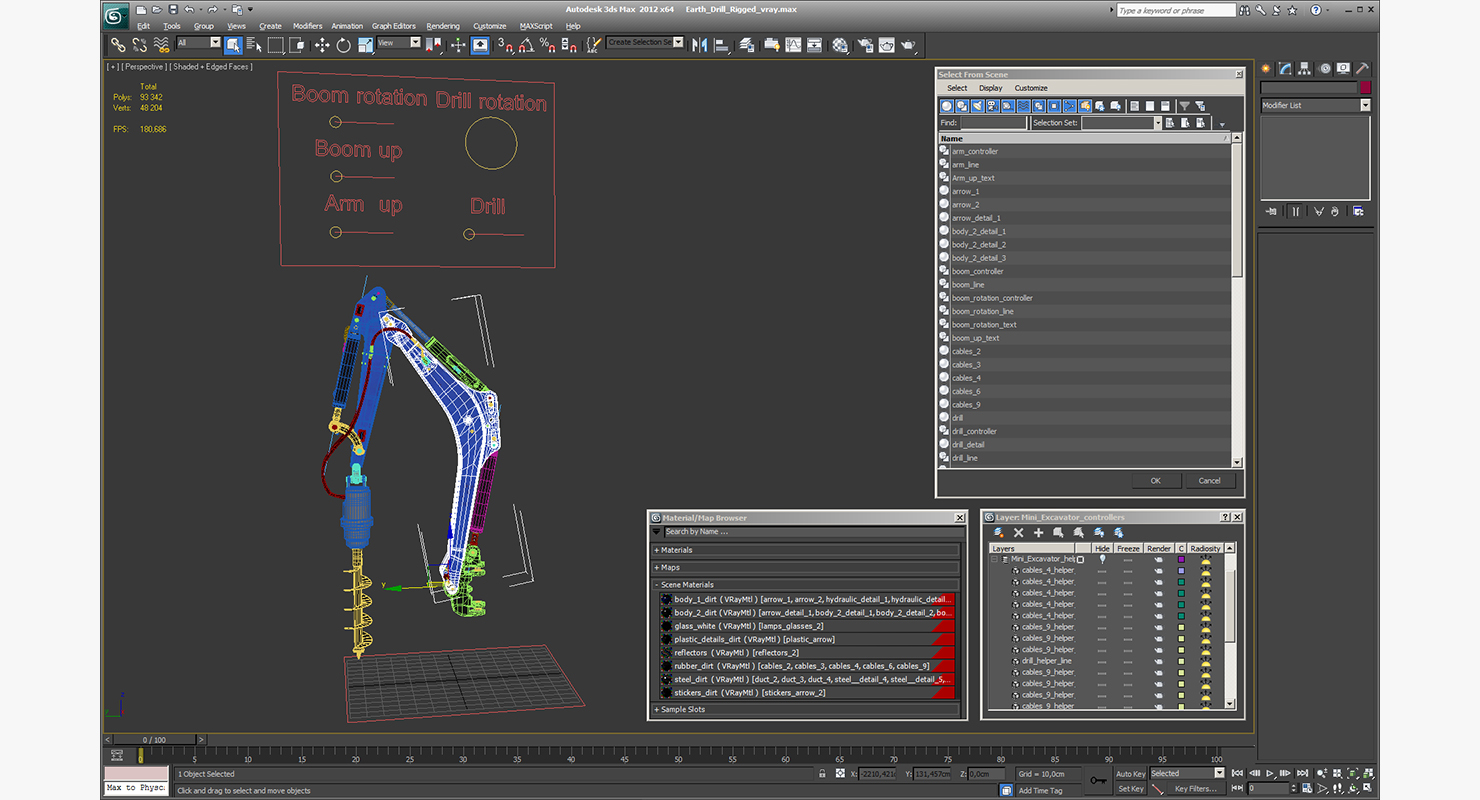The image size is (1480, 800).
Task: Open the Key Filters dialog
Action: pyautogui.click(x=1195, y=789)
